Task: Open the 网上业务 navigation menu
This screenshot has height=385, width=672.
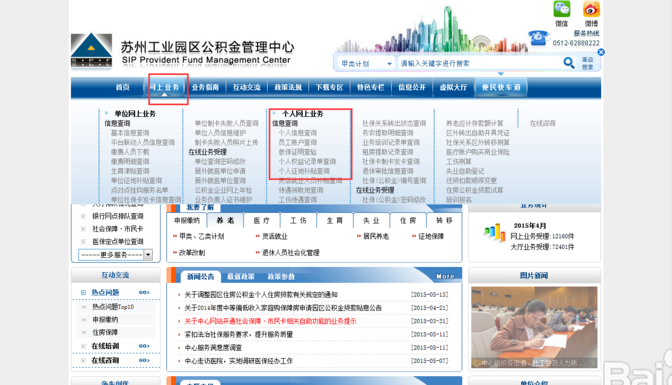Action: pyautogui.click(x=165, y=87)
